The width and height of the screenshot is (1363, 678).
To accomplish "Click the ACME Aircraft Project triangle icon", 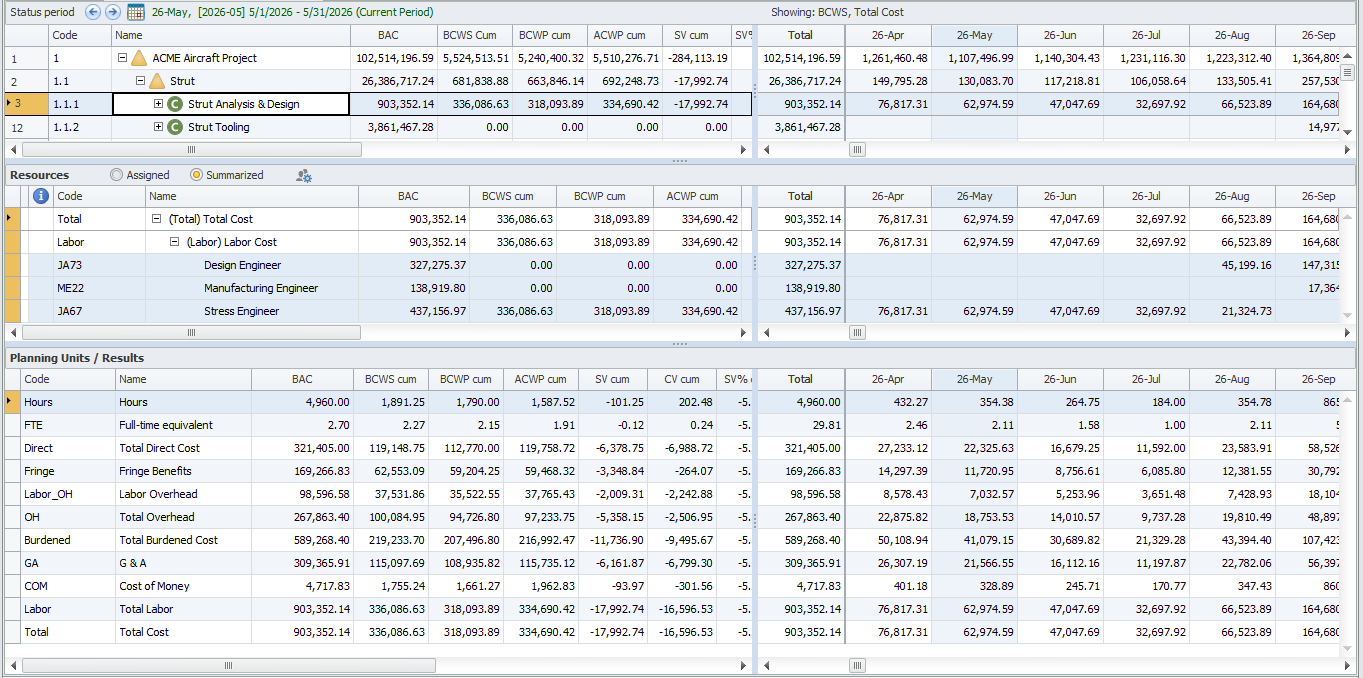I will click(x=139, y=58).
